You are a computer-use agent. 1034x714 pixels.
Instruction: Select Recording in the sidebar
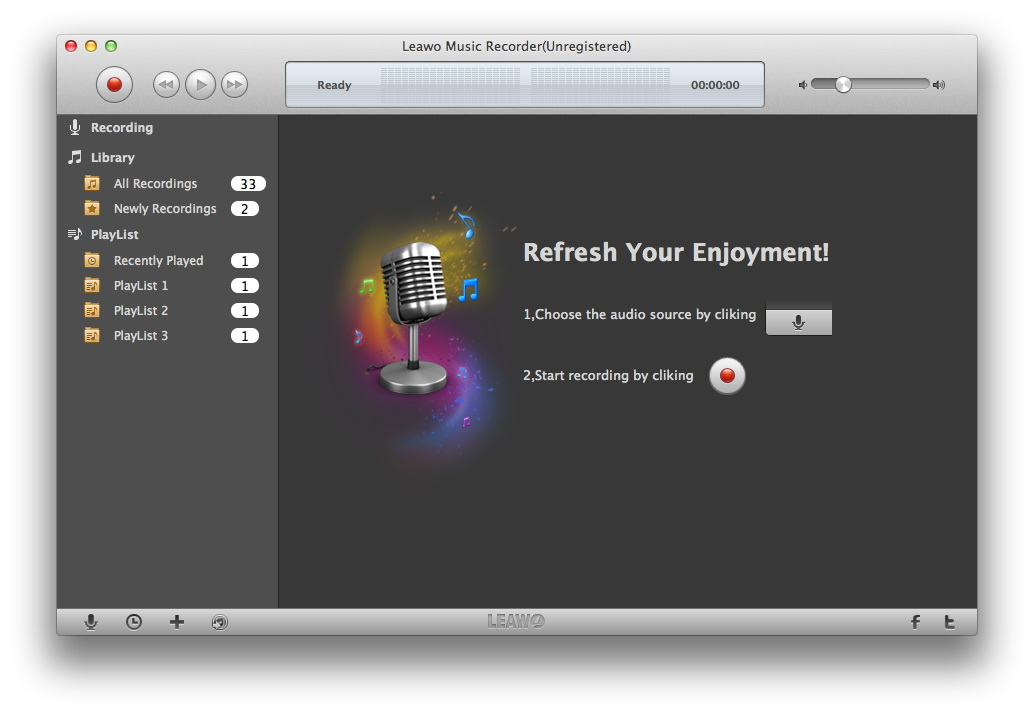tap(121, 128)
